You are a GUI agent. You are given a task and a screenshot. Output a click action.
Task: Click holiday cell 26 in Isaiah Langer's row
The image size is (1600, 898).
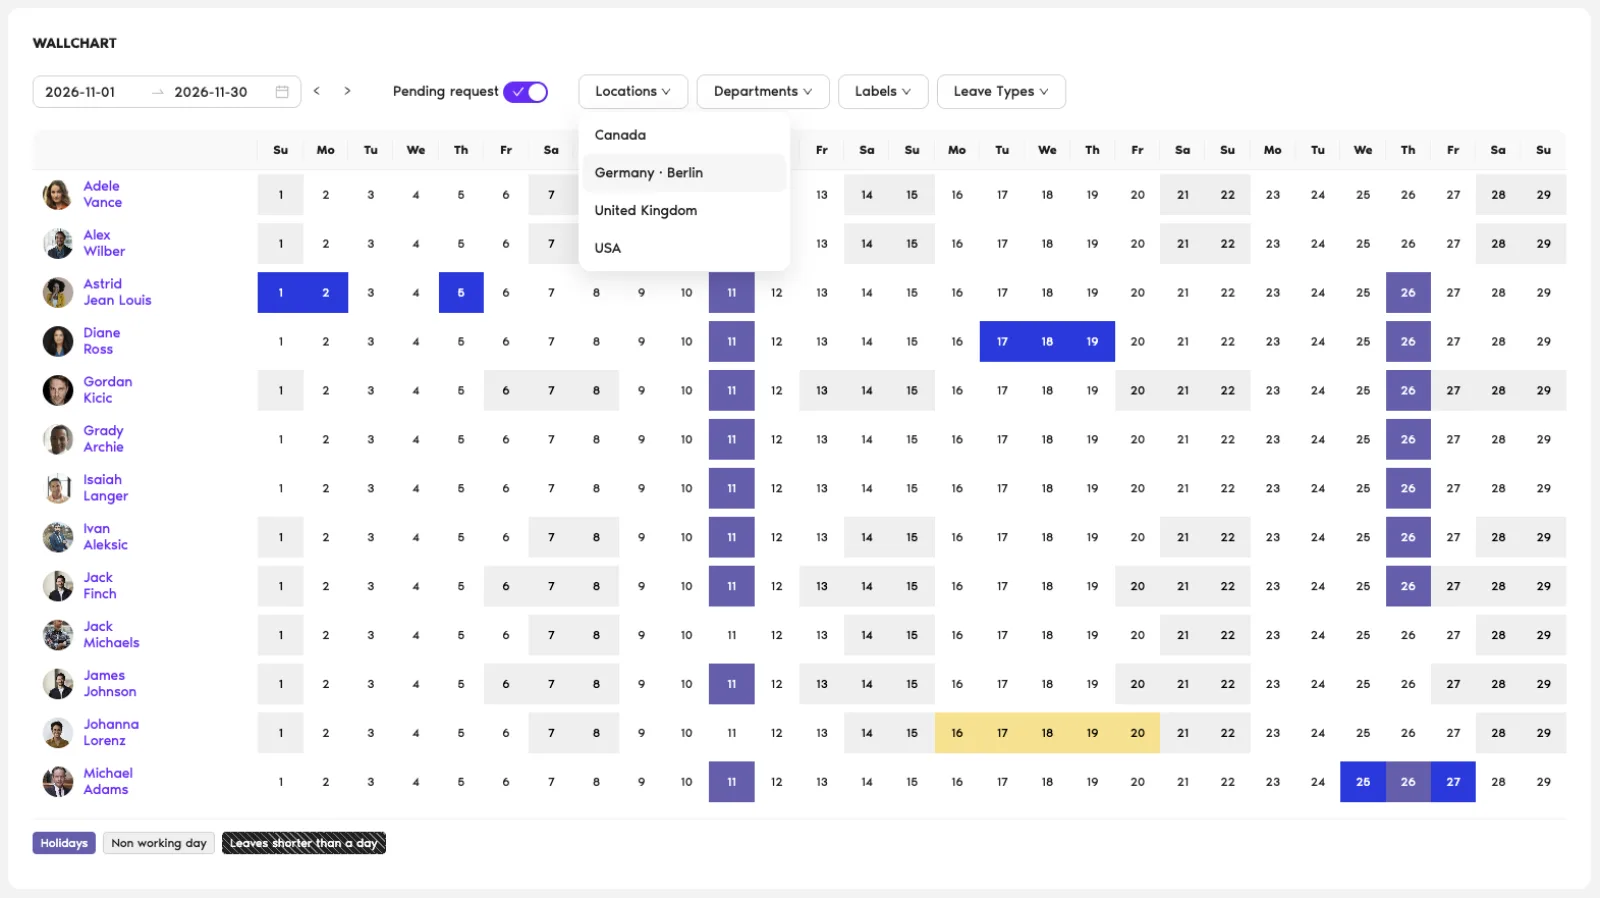point(1408,489)
